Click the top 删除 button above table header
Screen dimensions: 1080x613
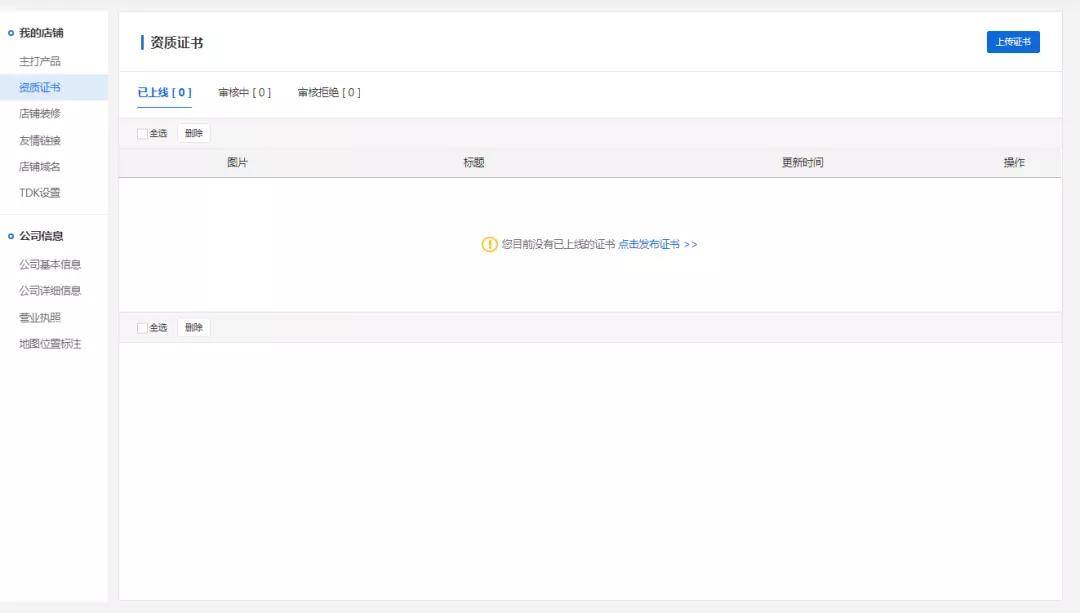tap(194, 134)
